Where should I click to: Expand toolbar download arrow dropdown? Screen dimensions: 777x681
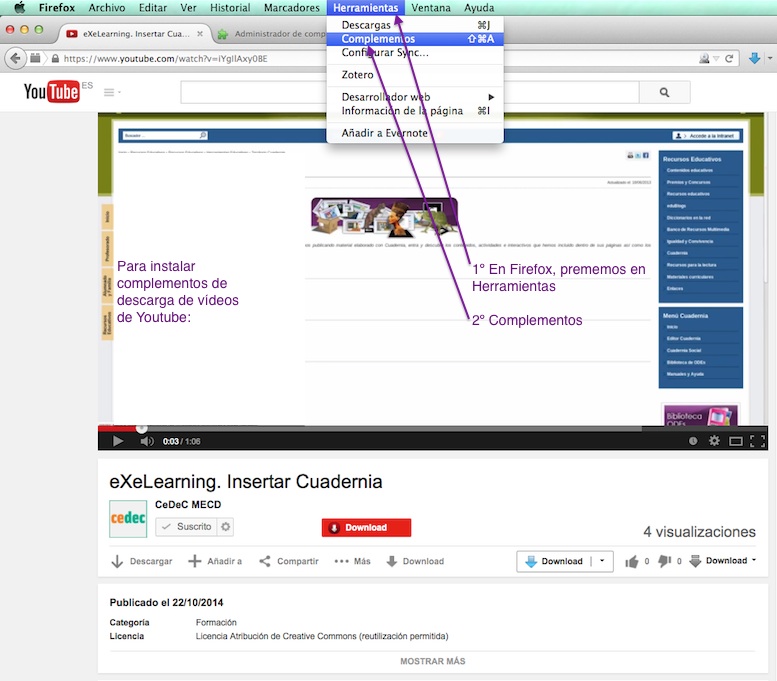point(770,58)
